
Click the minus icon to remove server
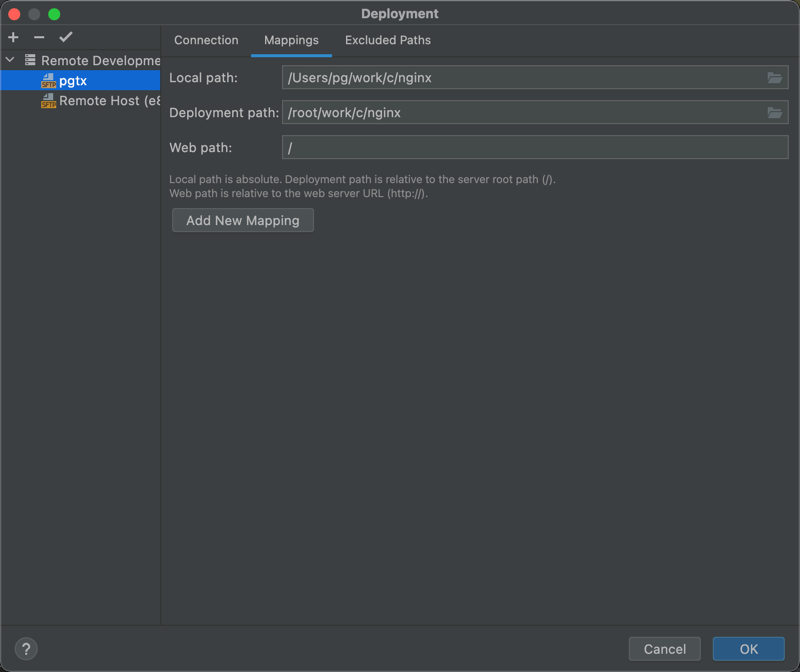39,37
